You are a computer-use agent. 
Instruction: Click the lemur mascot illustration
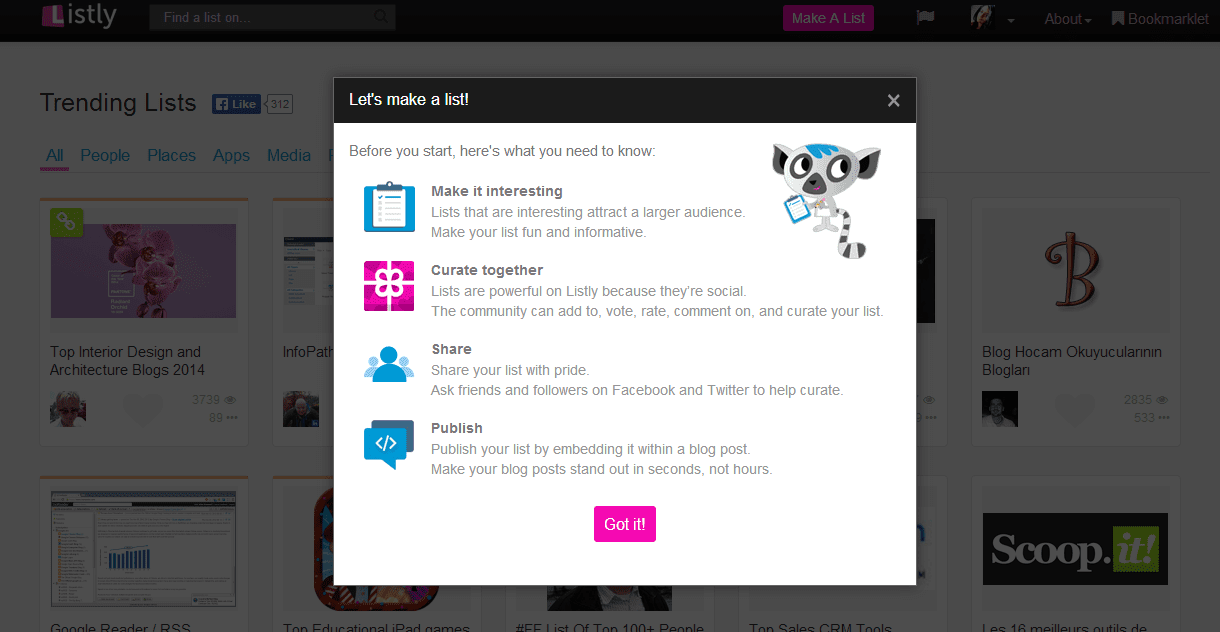(825, 199)
